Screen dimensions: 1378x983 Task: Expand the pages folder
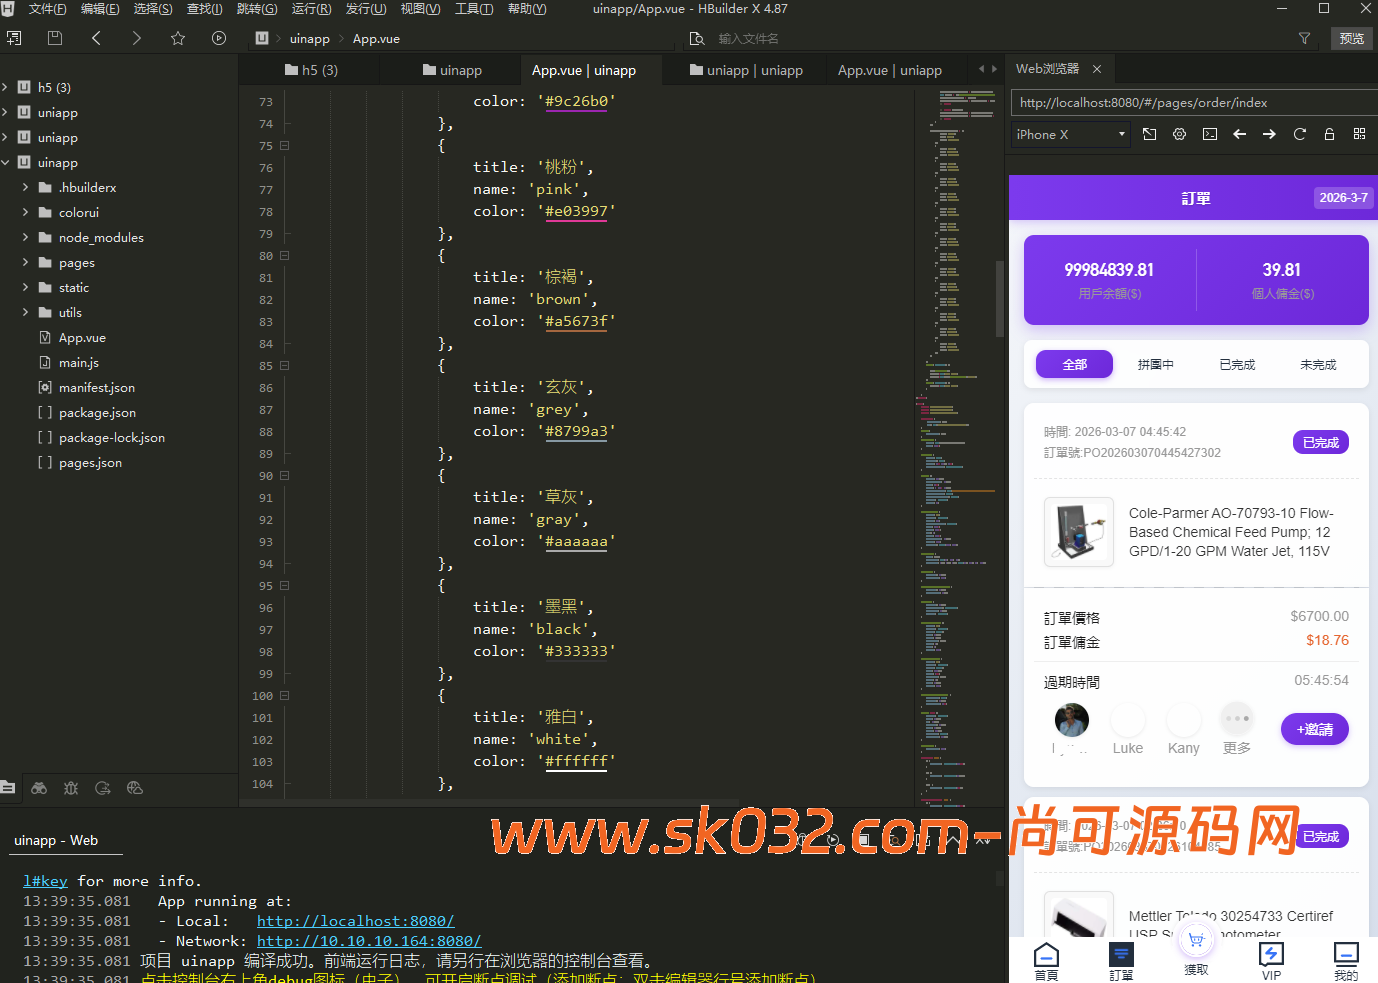point(25,262)
